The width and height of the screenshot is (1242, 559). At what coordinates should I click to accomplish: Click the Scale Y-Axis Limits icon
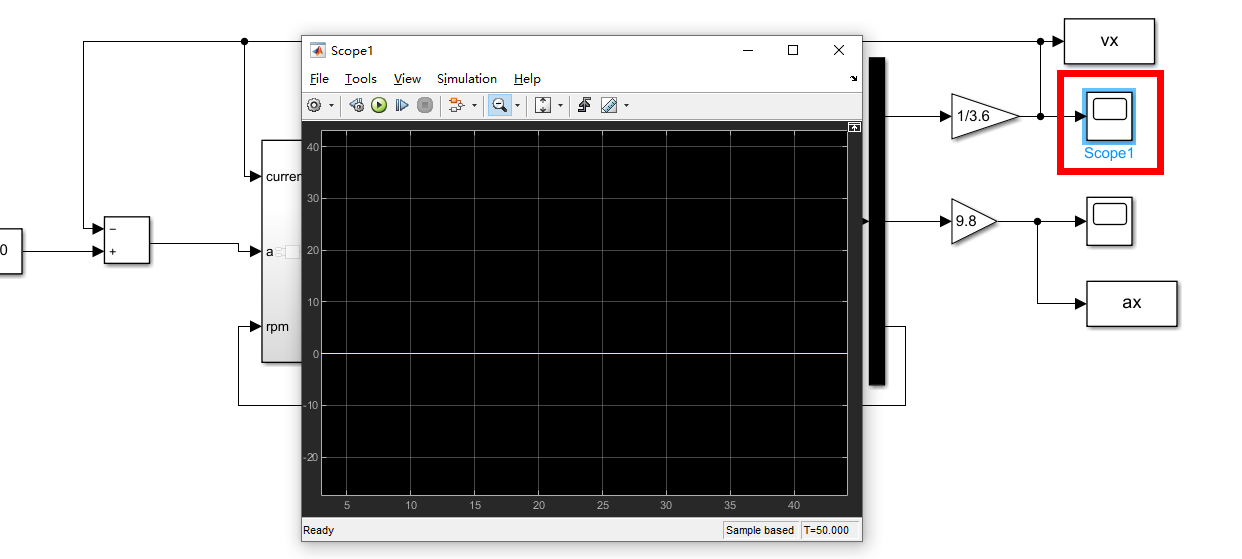click(543, 105)
